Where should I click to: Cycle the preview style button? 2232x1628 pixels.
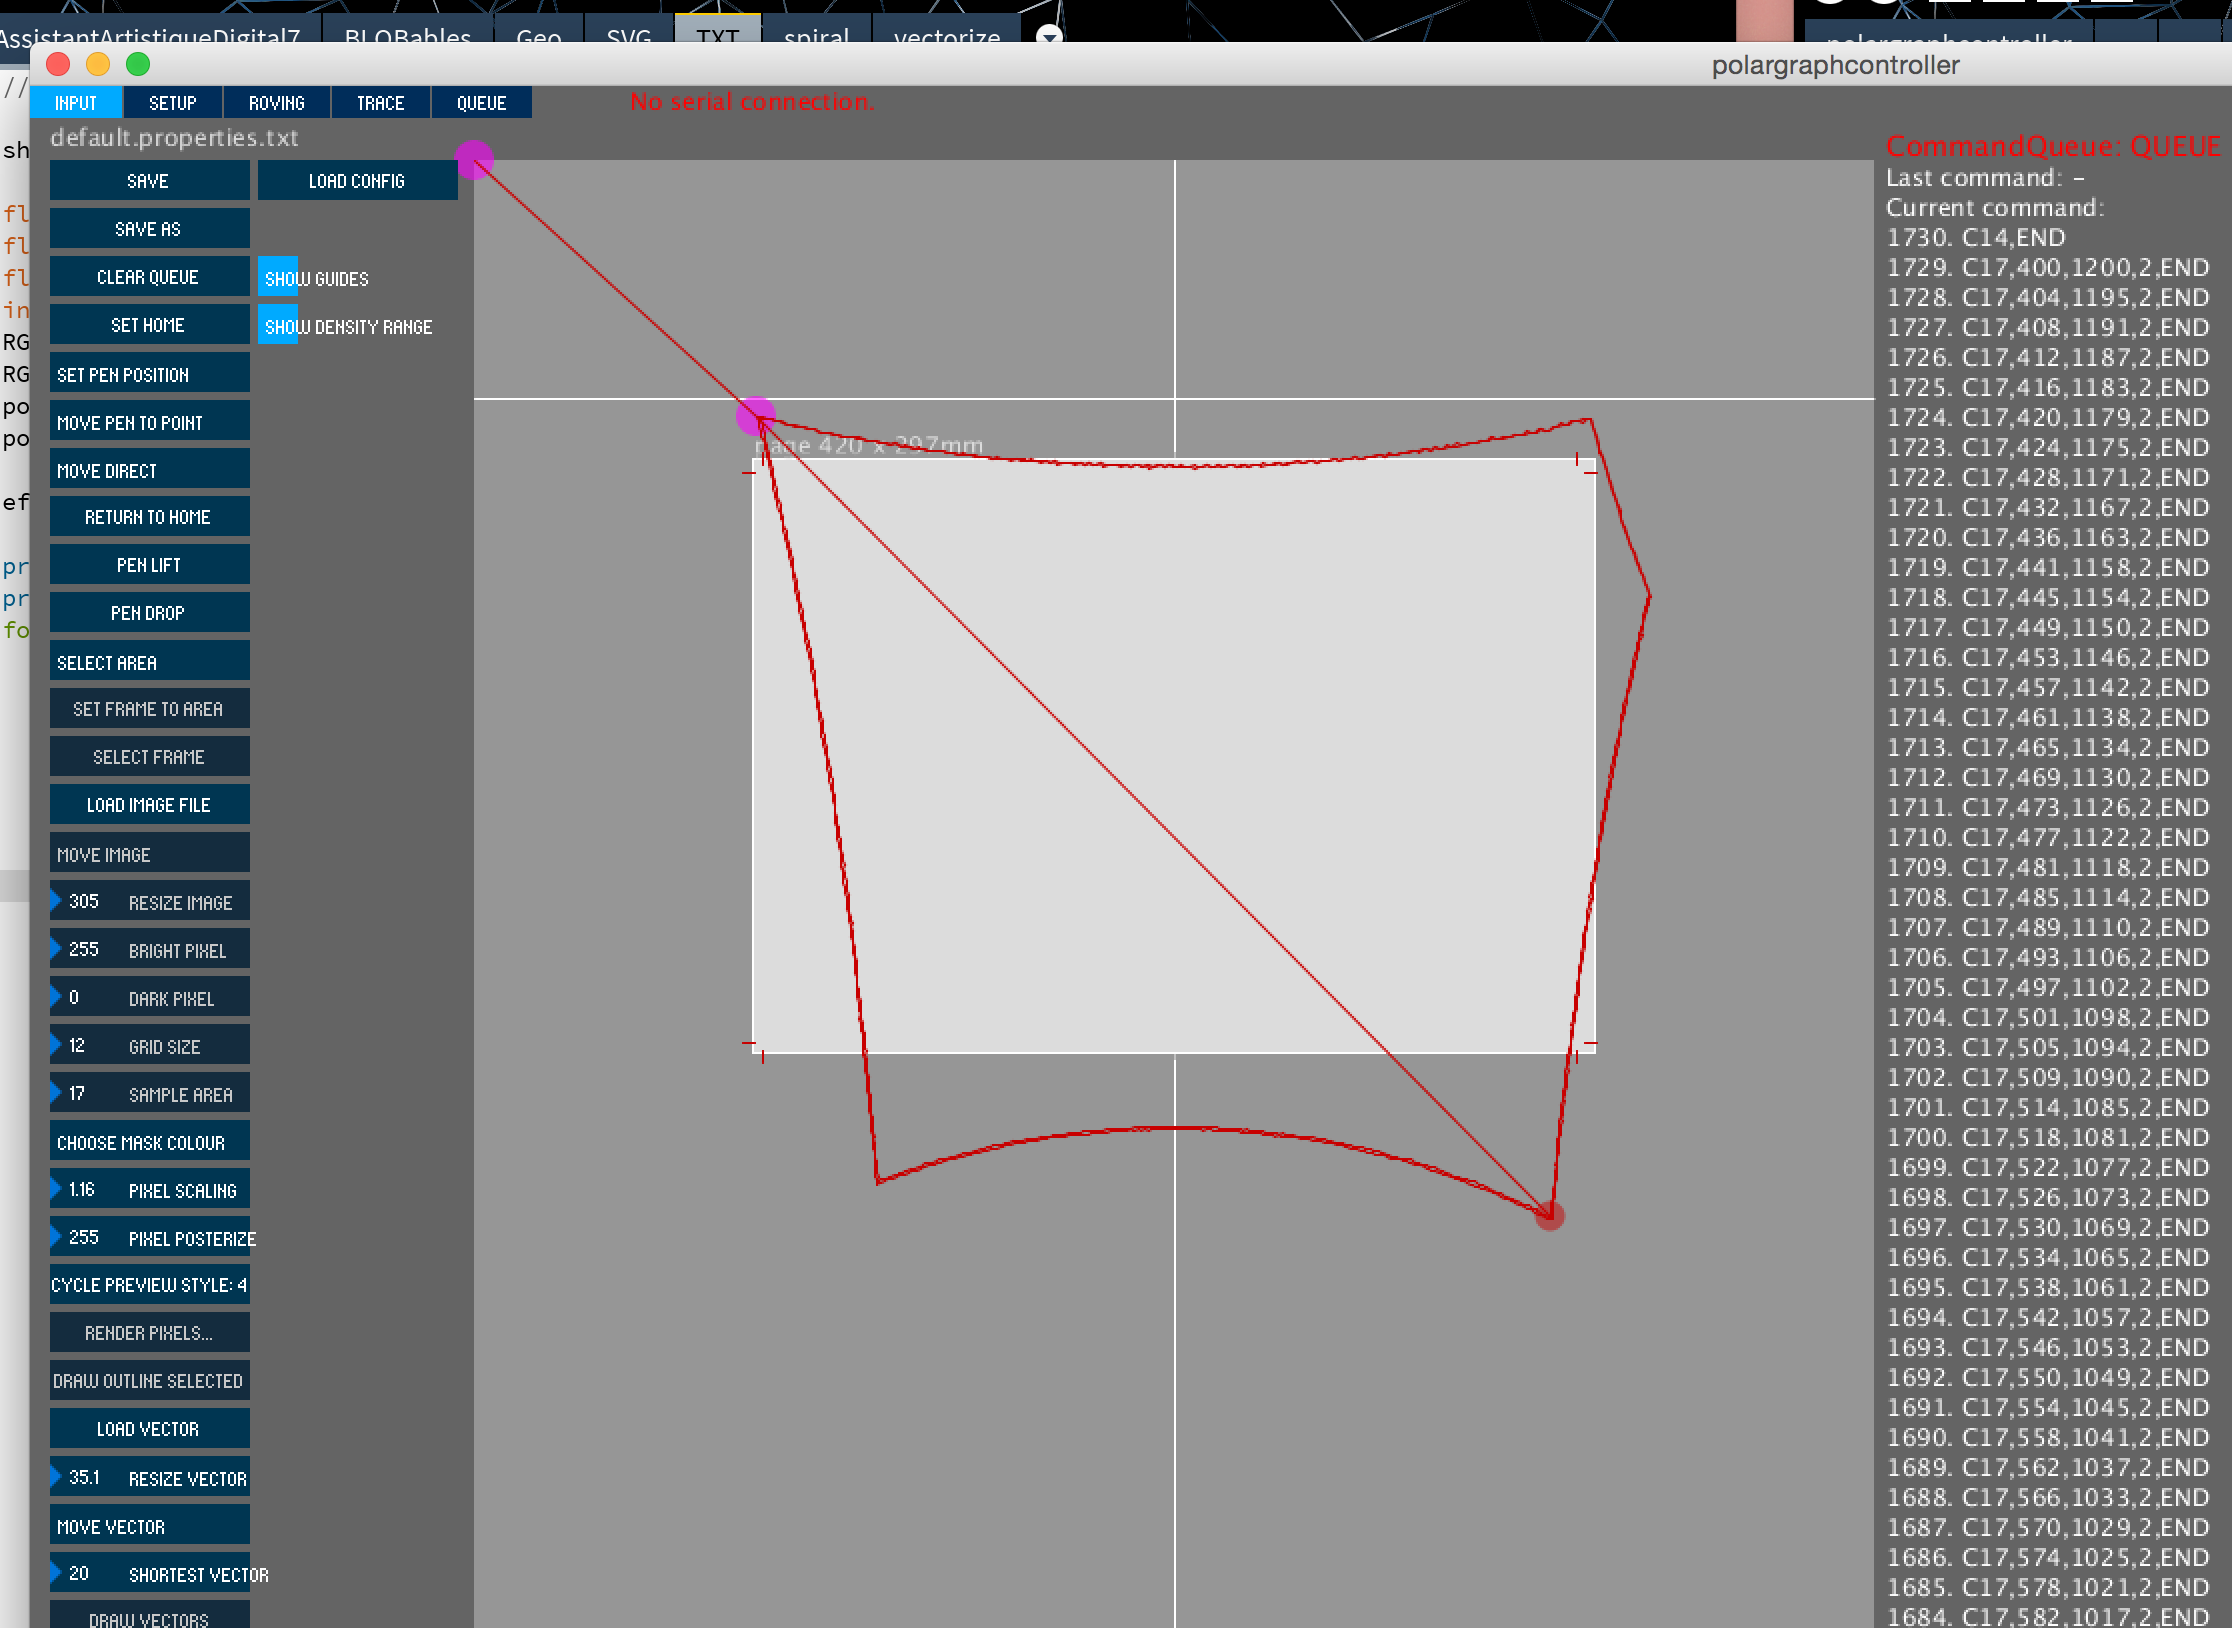149,1285
